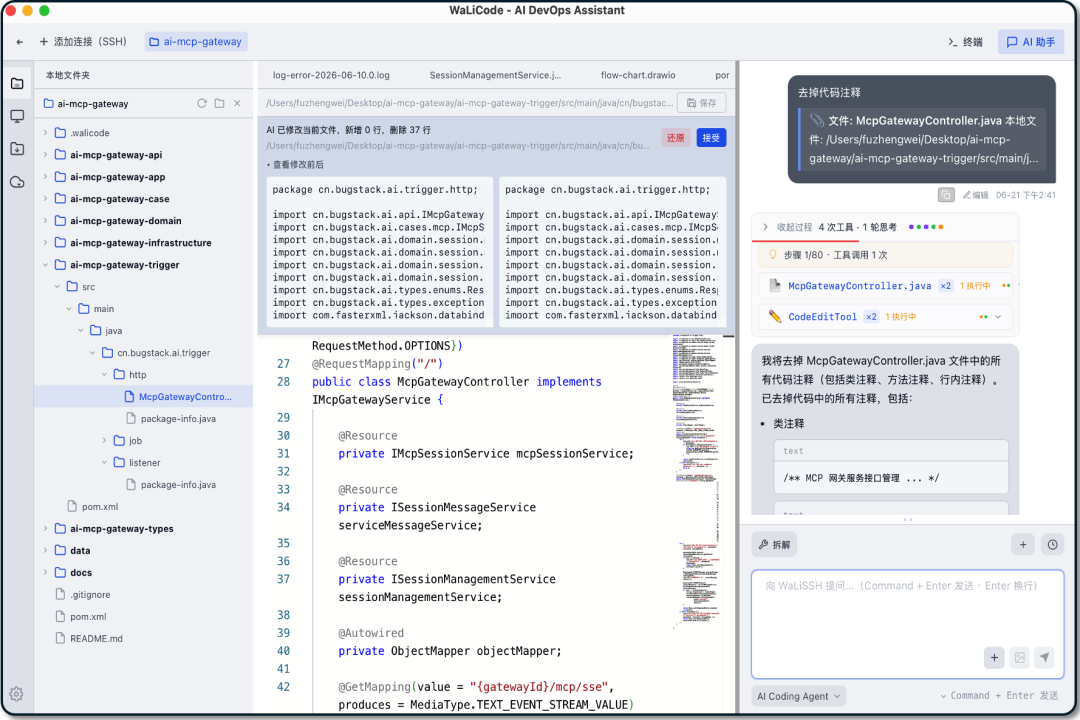Expand the data folder
1080x720 pixels.
pyautogui.click(x=45, y=551)
